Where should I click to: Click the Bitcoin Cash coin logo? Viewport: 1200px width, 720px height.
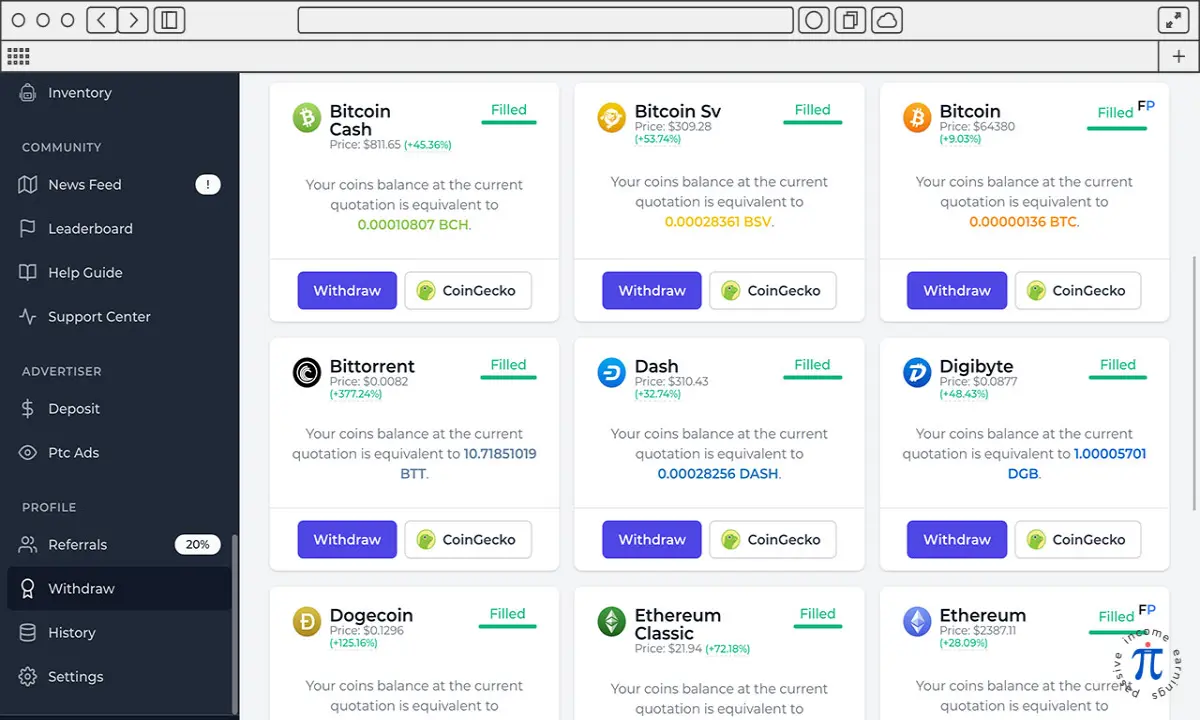[x=307, y=118]
